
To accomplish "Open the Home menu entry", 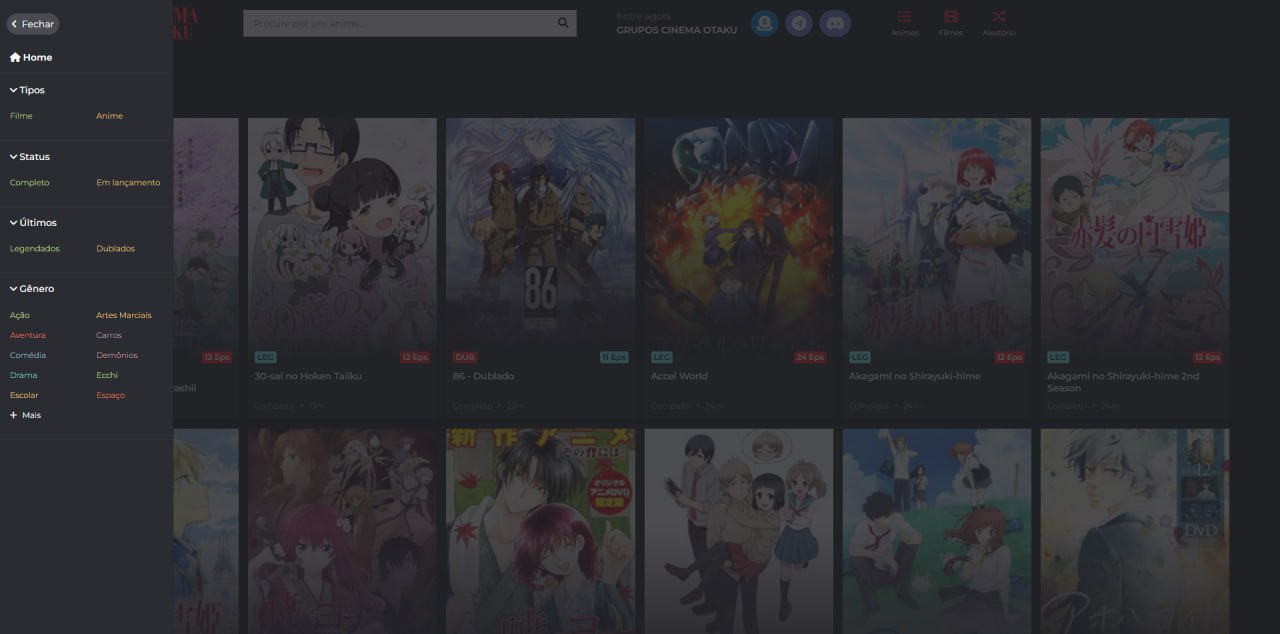I will pyautogui.click(x=31, y=57).
